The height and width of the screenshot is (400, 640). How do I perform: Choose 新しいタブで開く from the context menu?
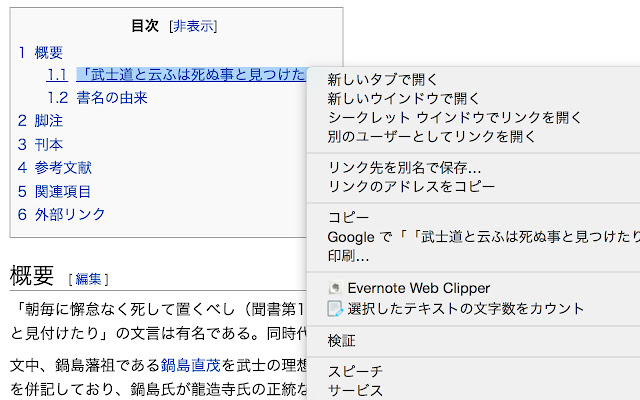click(x=383, y=79)
